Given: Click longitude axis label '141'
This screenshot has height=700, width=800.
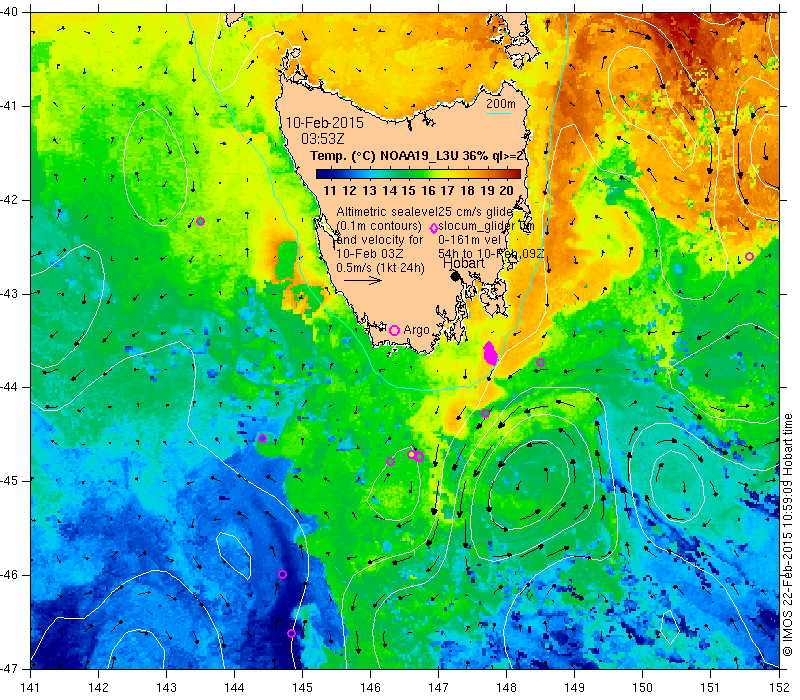Looking at the screenshot, I should [31, 687].
